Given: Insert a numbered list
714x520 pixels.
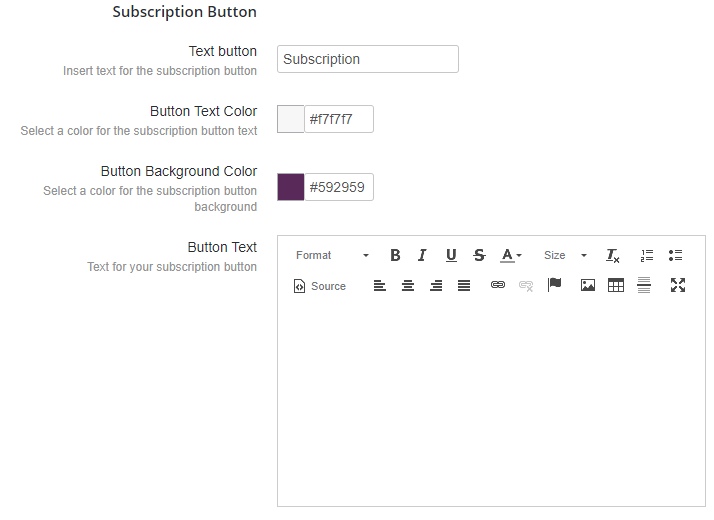Looking at the screenshot, I should [x=647, y=255].
